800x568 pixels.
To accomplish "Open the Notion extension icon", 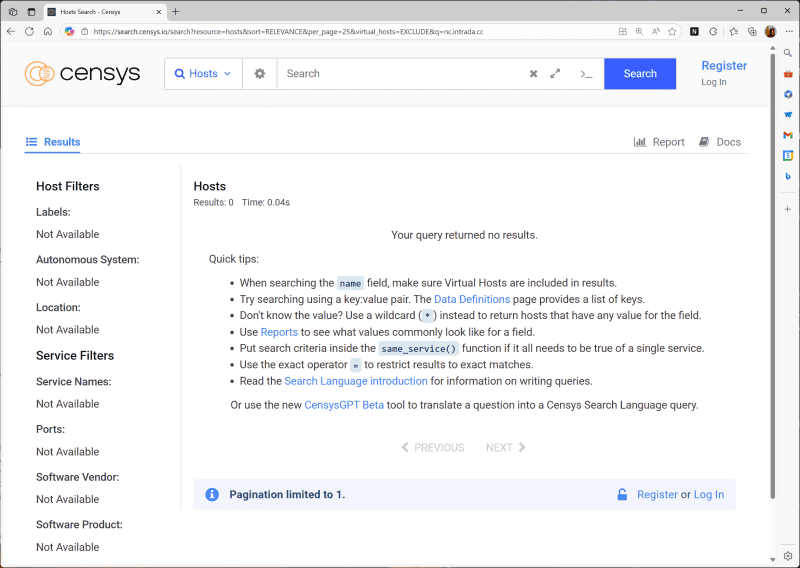I will [694, 31].
